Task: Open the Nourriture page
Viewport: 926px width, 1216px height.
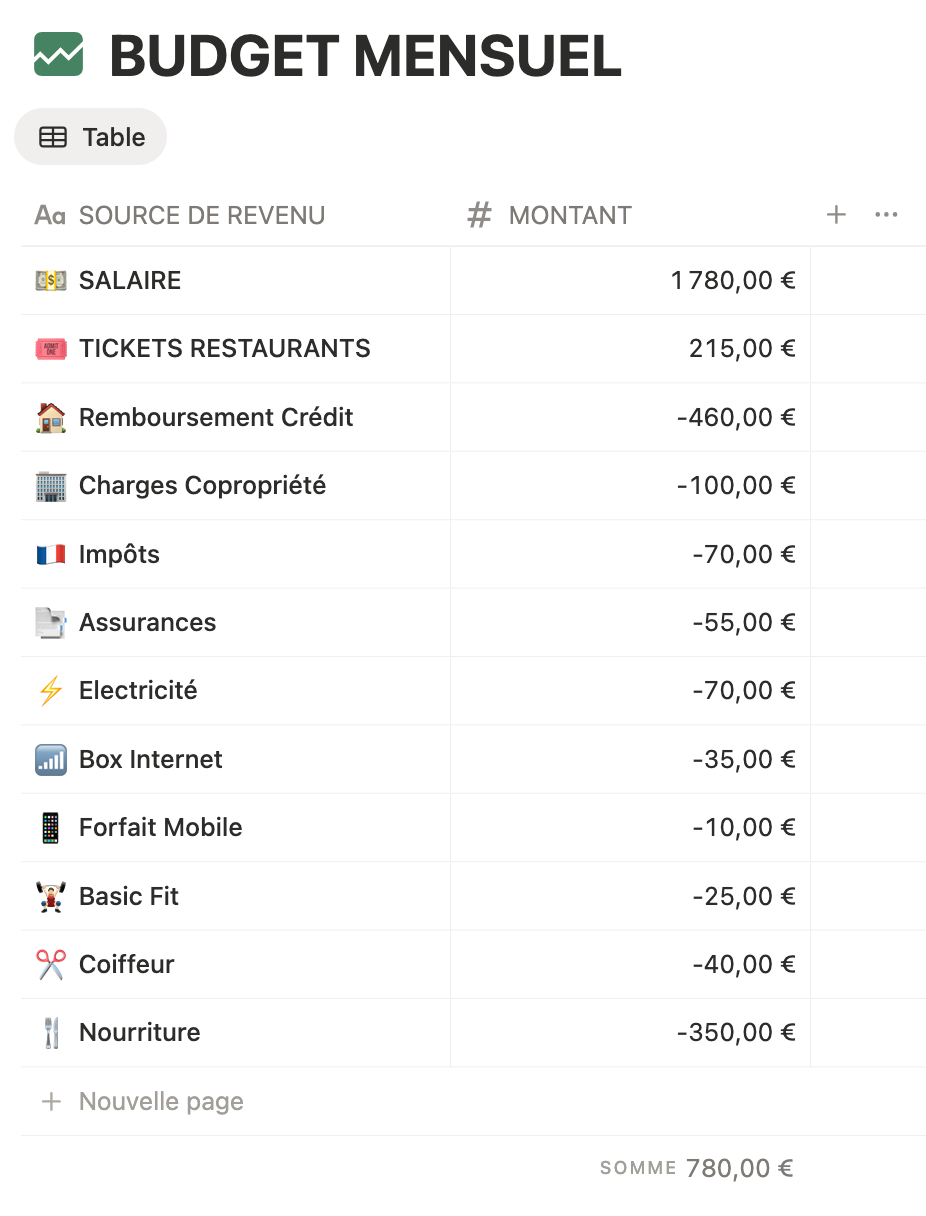Action: [x=140, y=1033]
